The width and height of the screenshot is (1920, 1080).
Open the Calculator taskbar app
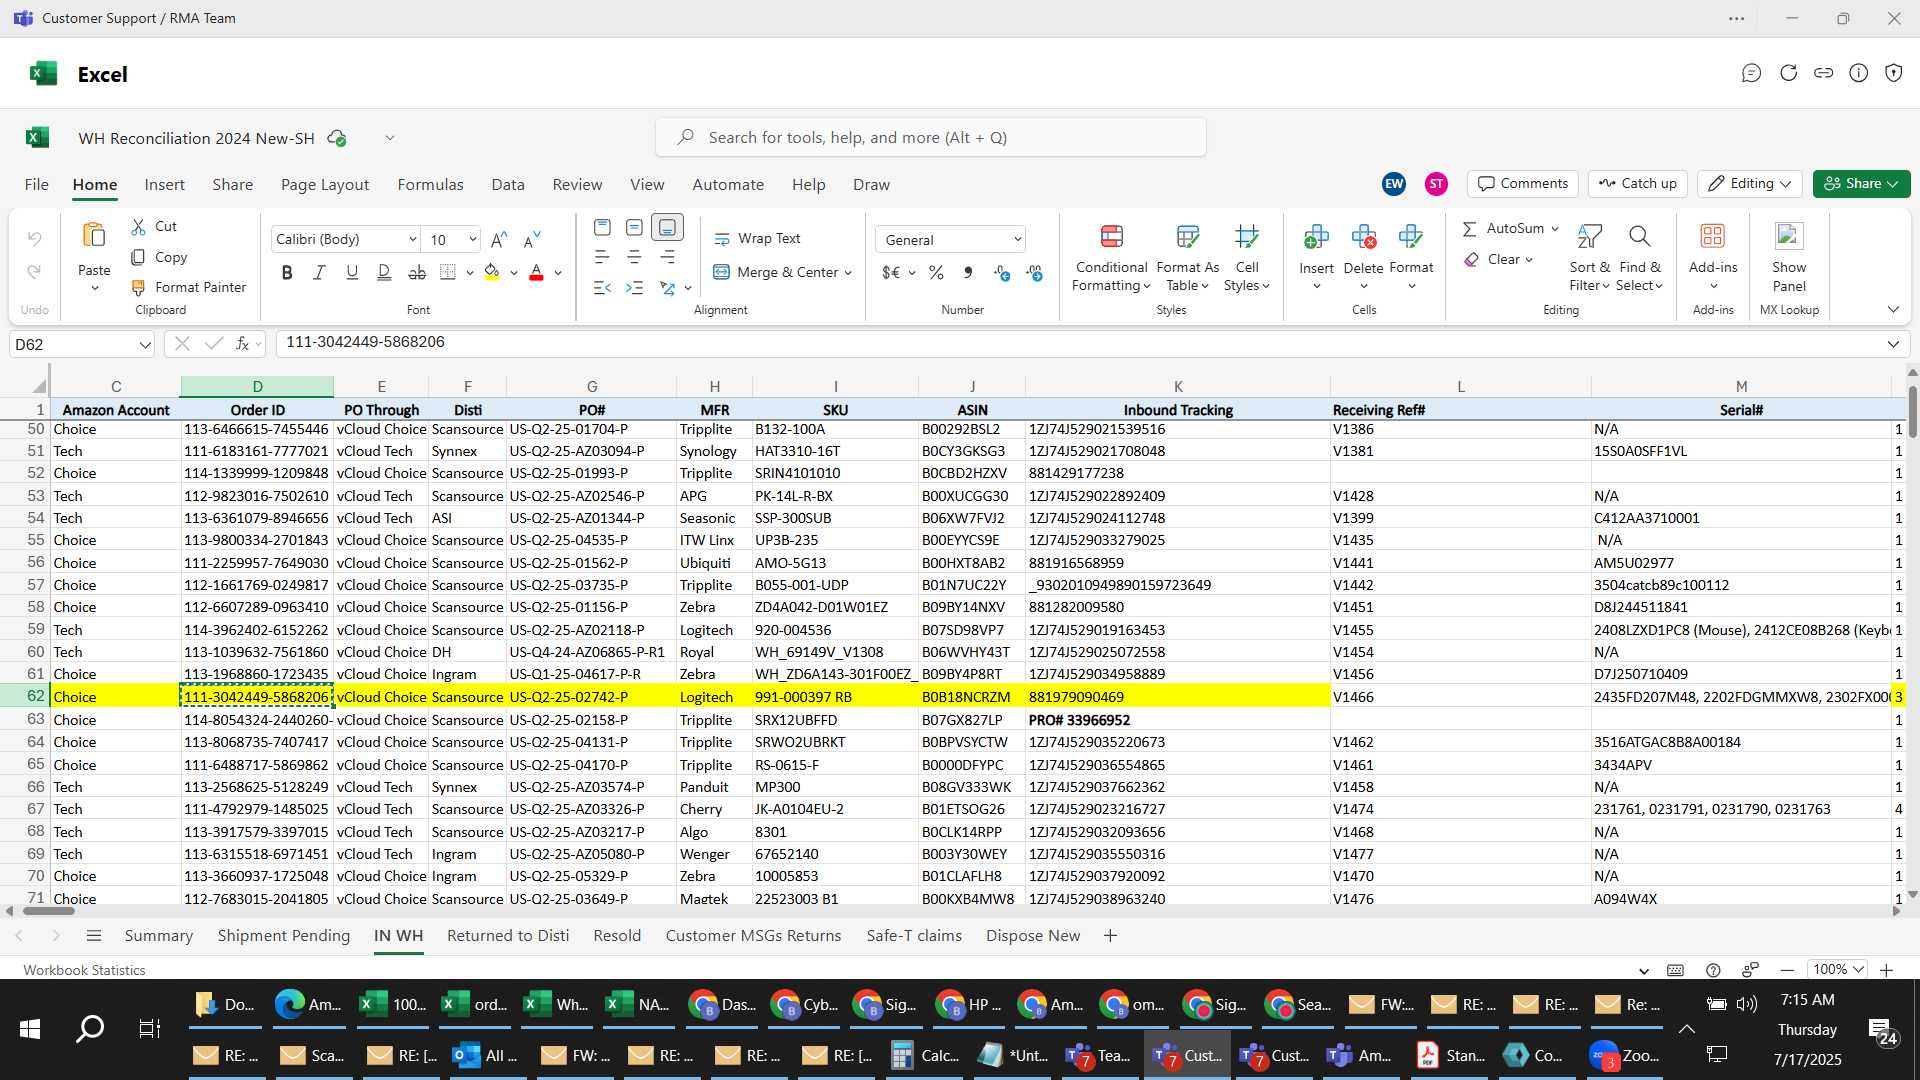tap(926, 1055)
